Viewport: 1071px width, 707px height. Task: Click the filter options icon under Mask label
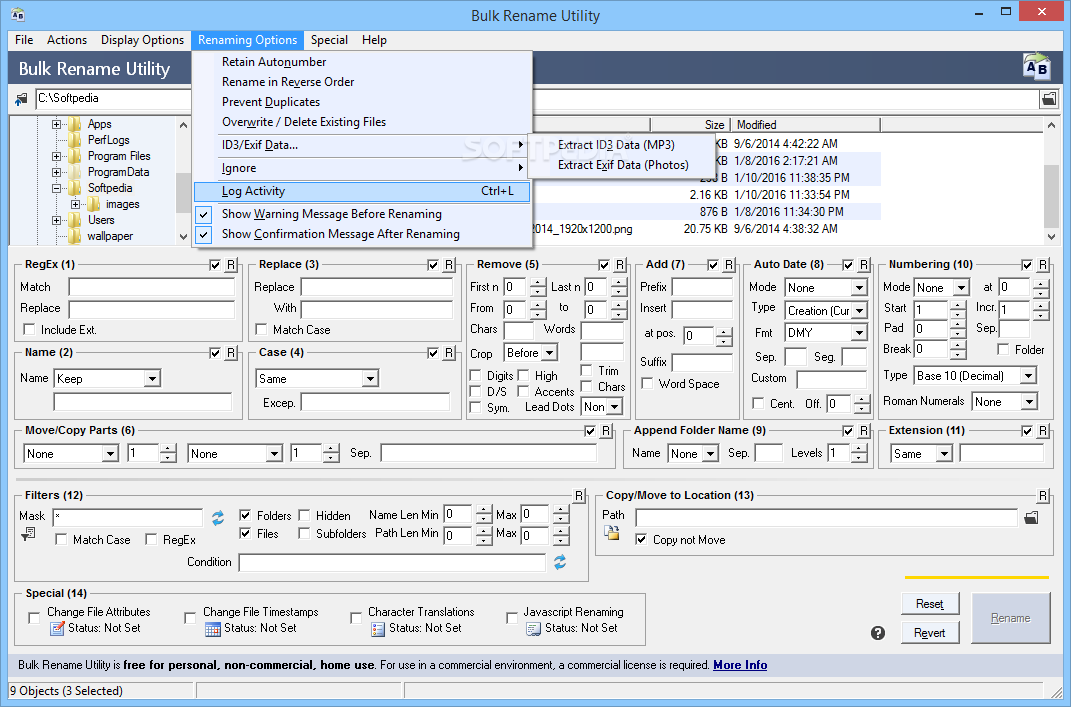28,534
